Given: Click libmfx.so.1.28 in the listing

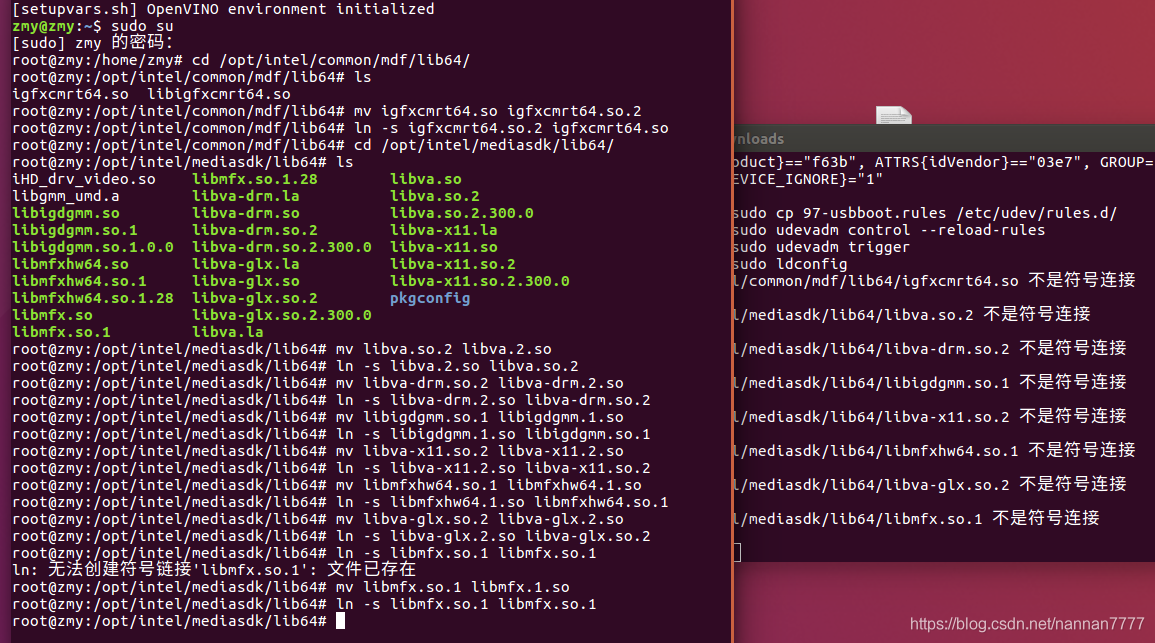Looking at the screenshot, I should (254, 179).
